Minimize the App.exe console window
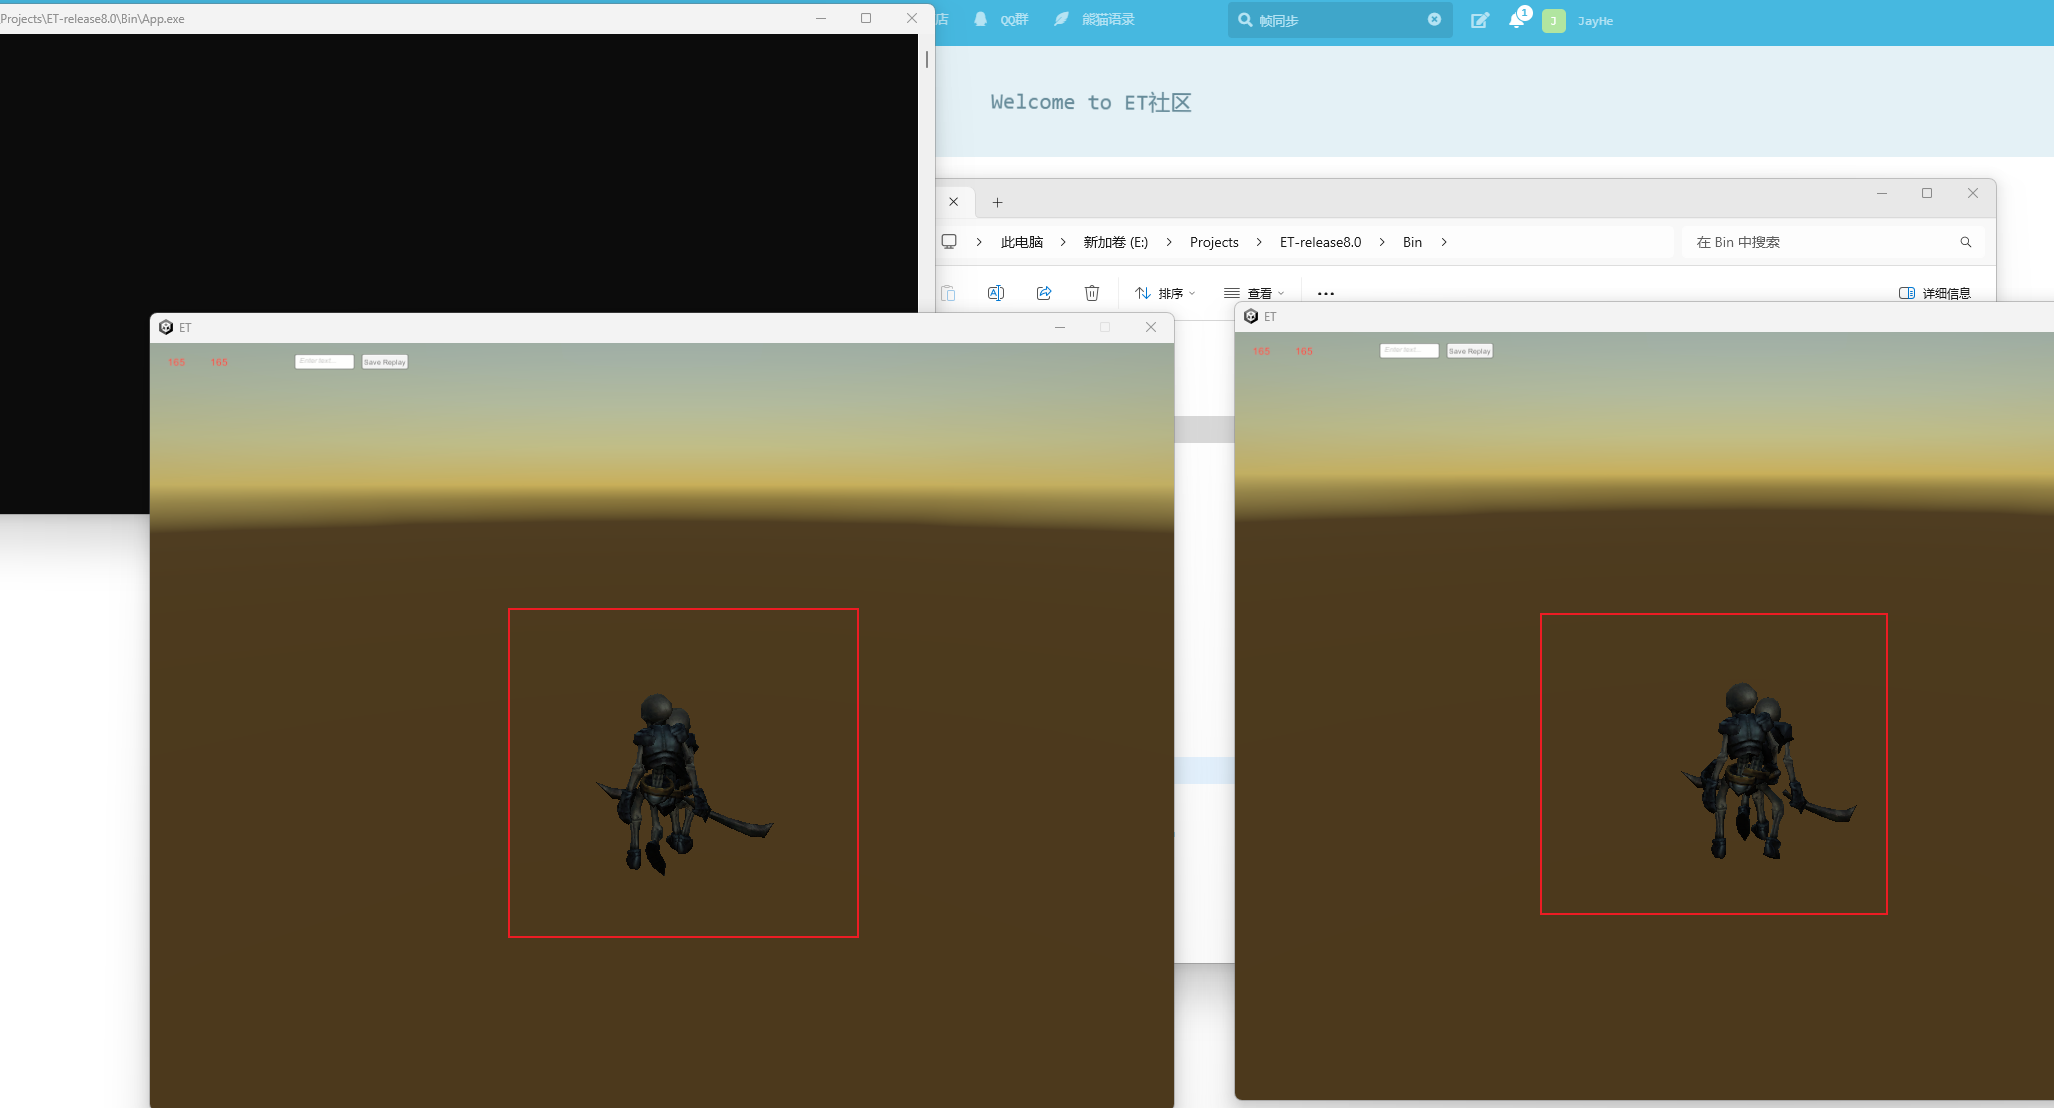Viewport: 2054px width, 1108px height. coord(821,18)
